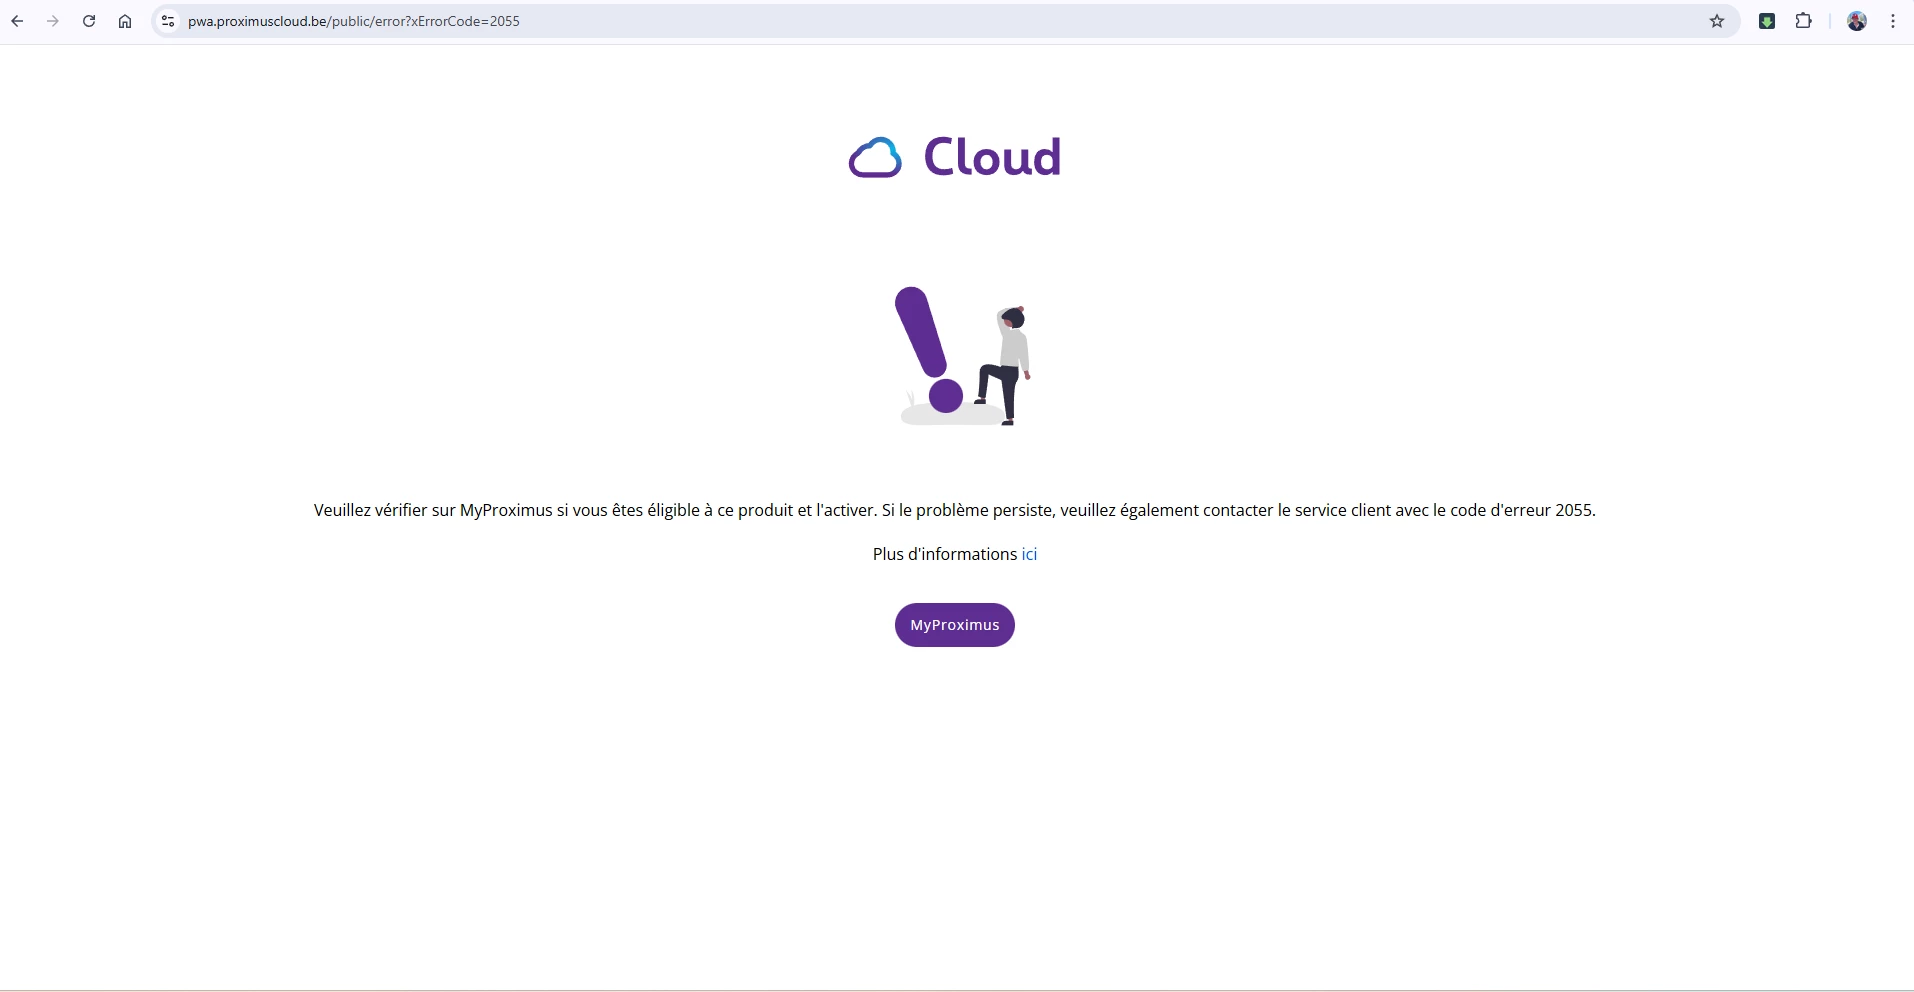Go back to the previous page
This screenshot has height=992, width=1914.
point(17,21)
